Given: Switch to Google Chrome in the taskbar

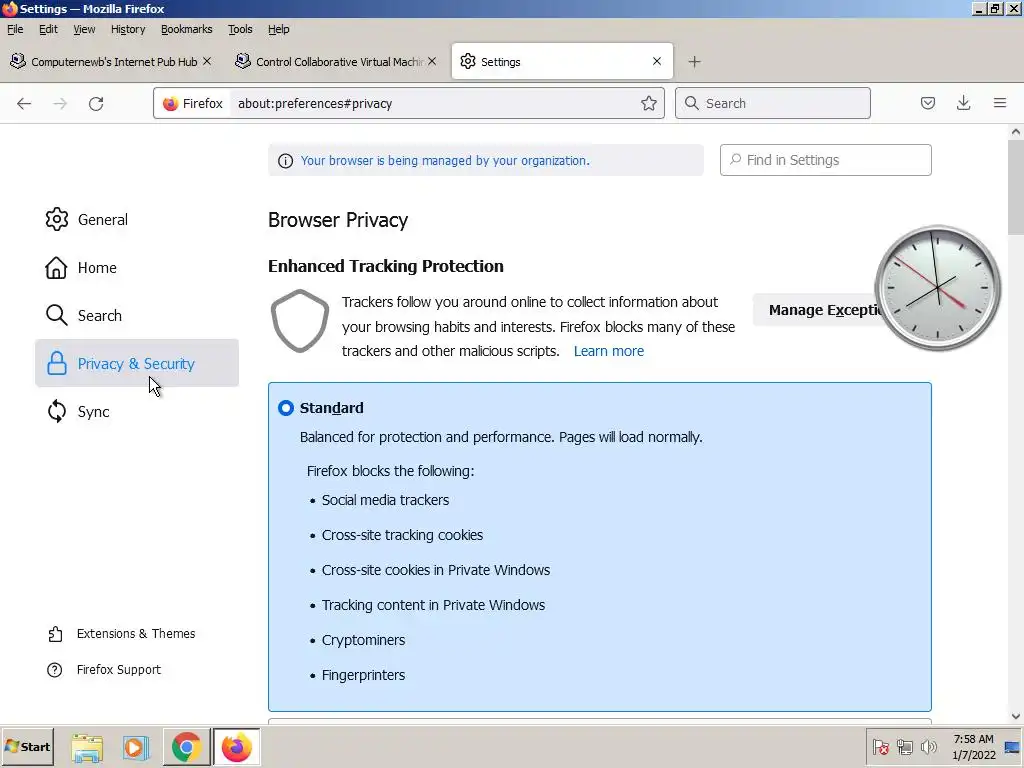Looking at the screenshot, I should (186, 747).
